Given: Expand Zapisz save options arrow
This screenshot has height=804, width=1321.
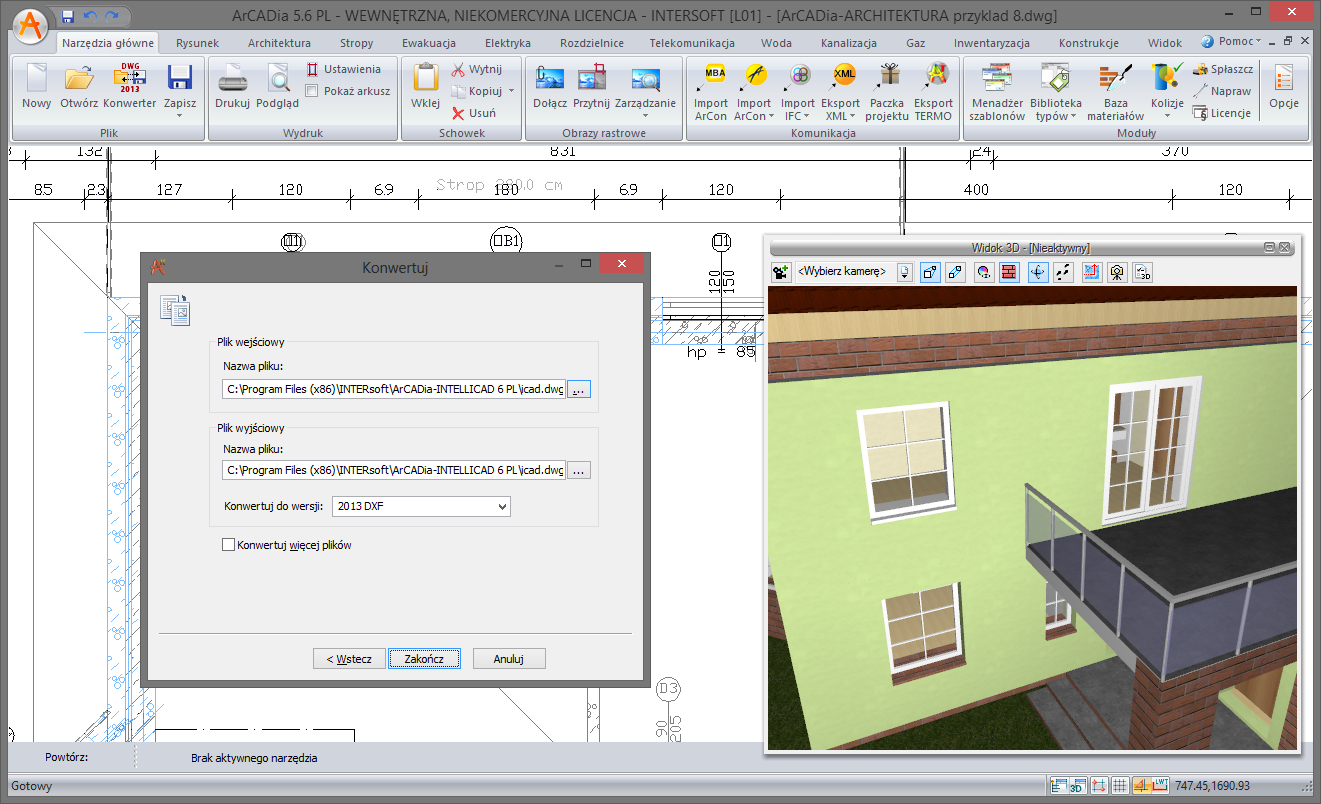Looking at the screenshot, I should (180, 115).
